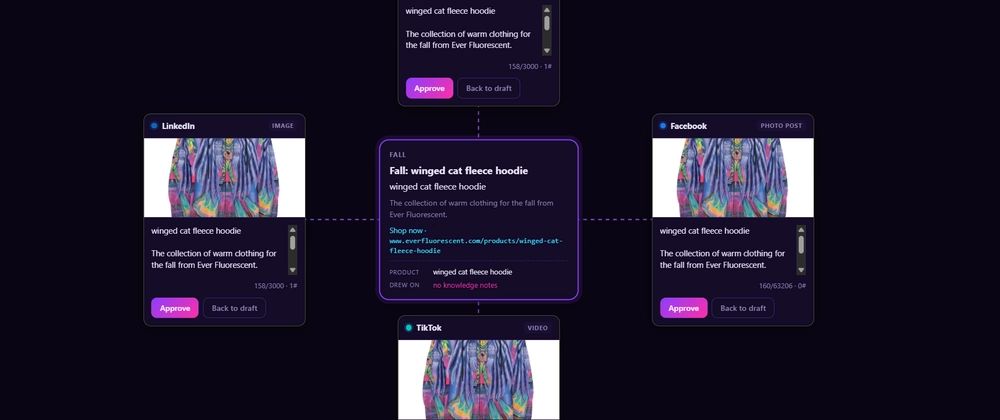This screenshot has height=420, width=1000.
Task: Click the Facebook caption text area
Action: [727, 248]
